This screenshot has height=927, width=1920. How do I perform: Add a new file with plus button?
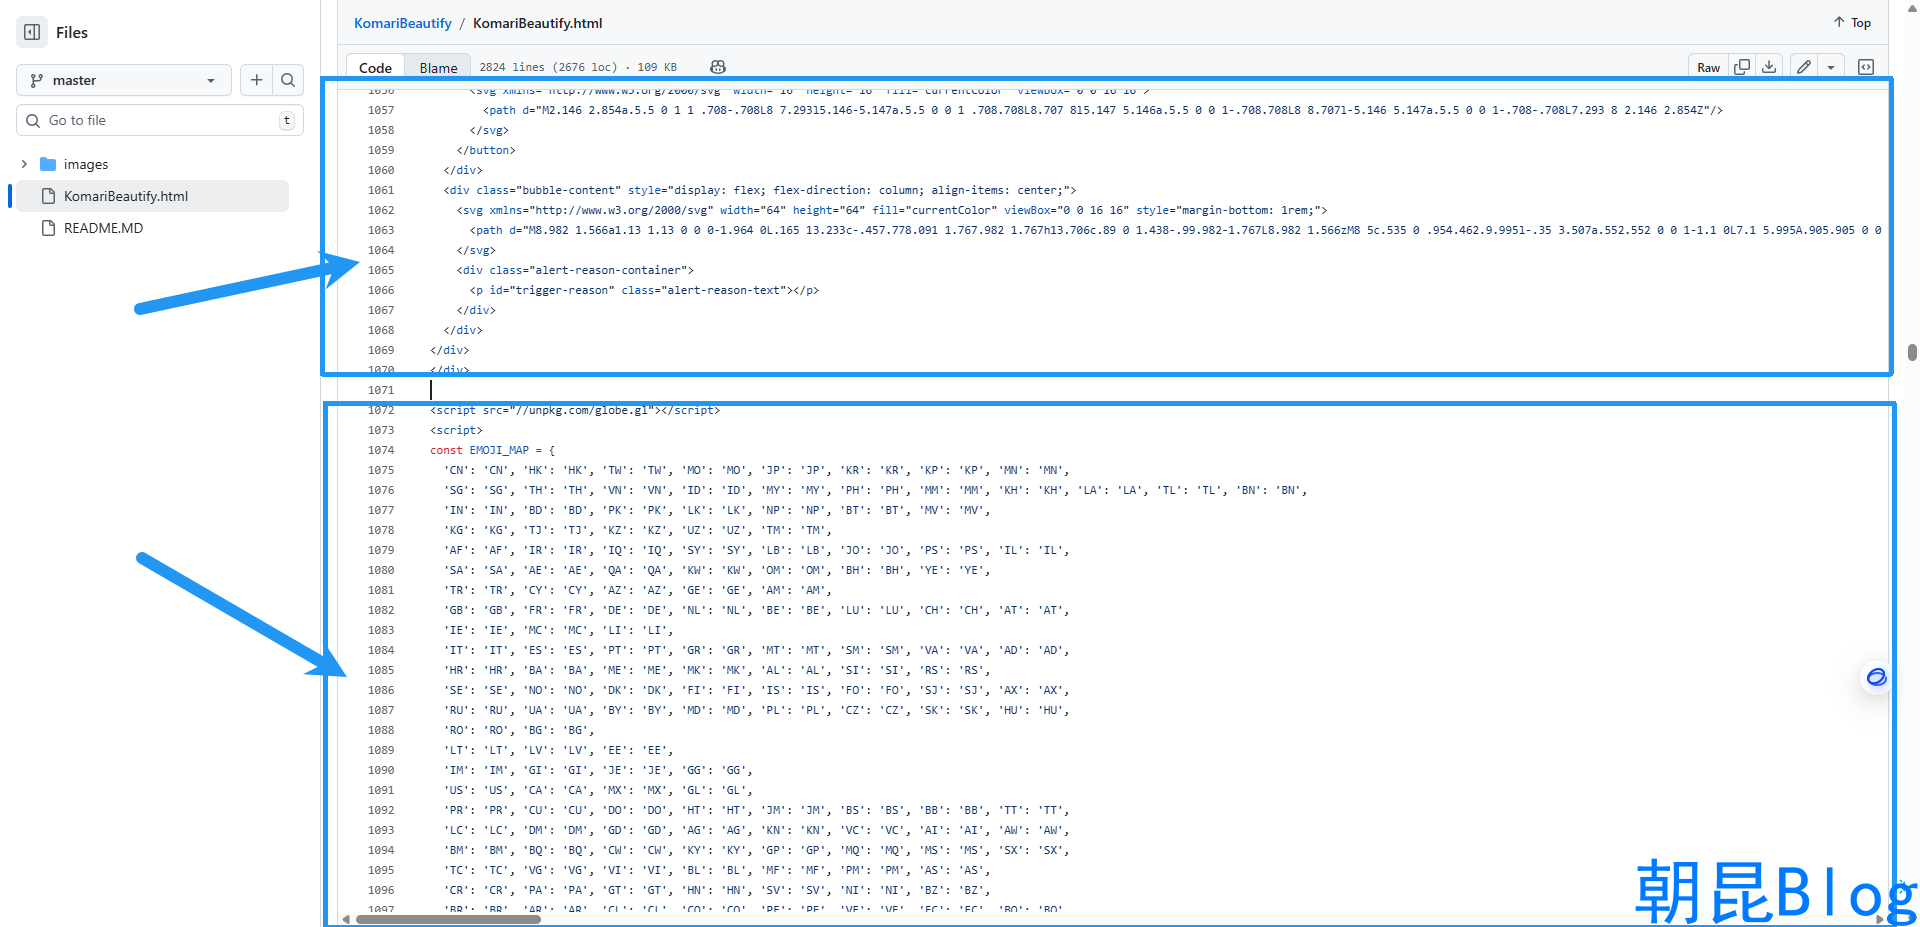click(257, 80)
